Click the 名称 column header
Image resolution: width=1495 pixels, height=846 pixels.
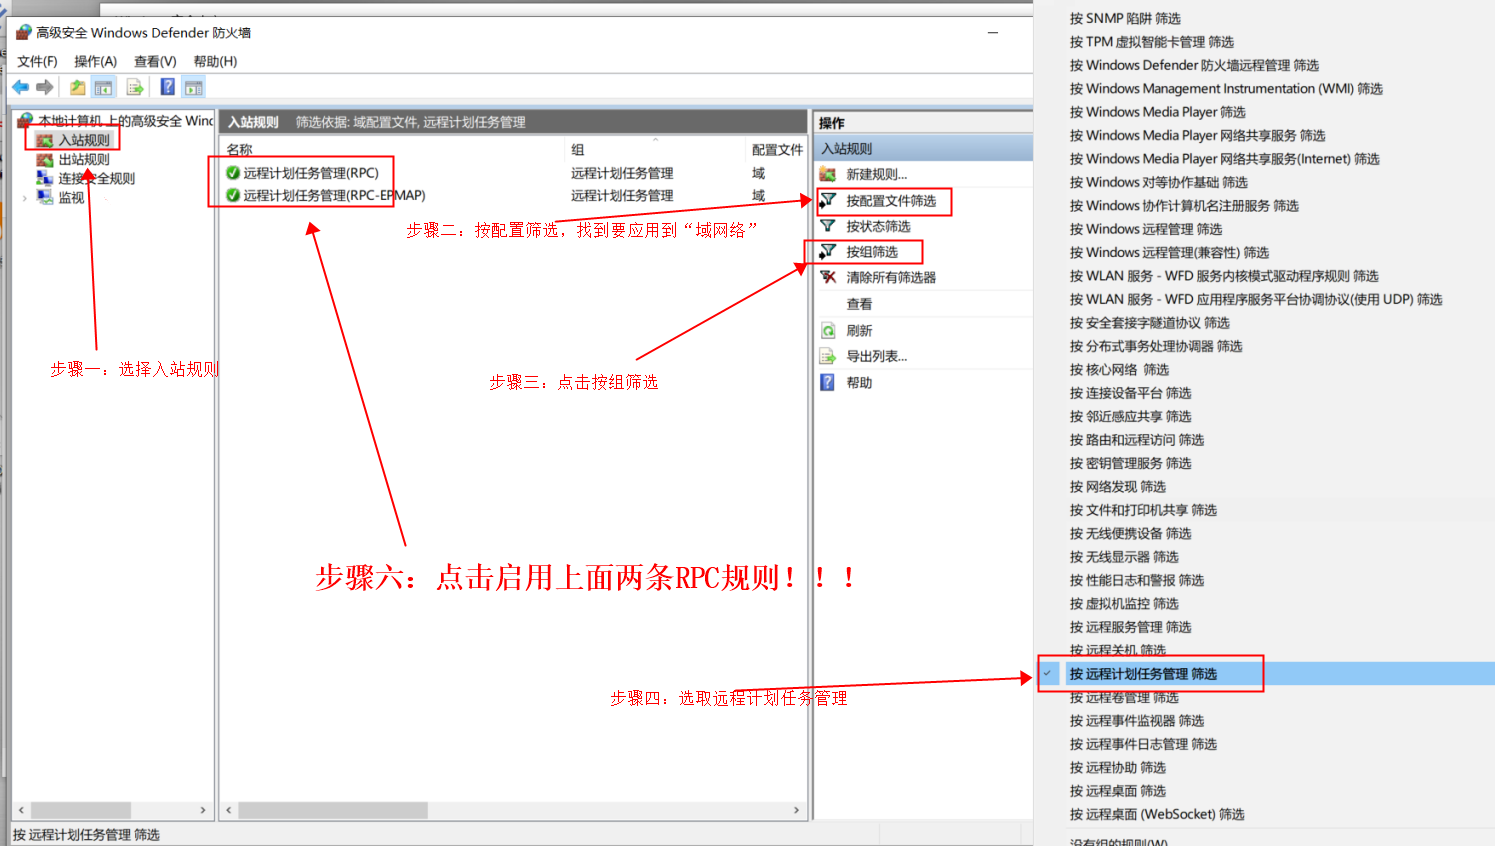[x=239, y=149]
